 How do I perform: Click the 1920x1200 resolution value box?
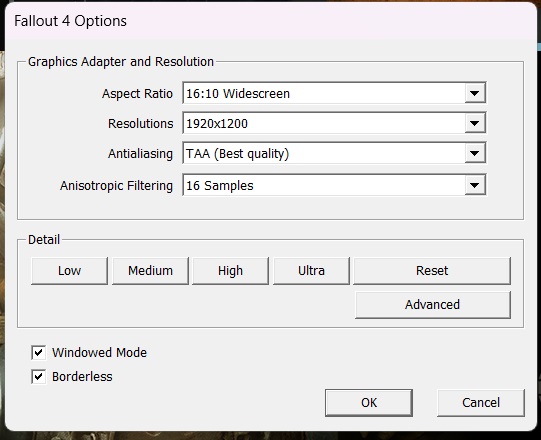point(334,123)
